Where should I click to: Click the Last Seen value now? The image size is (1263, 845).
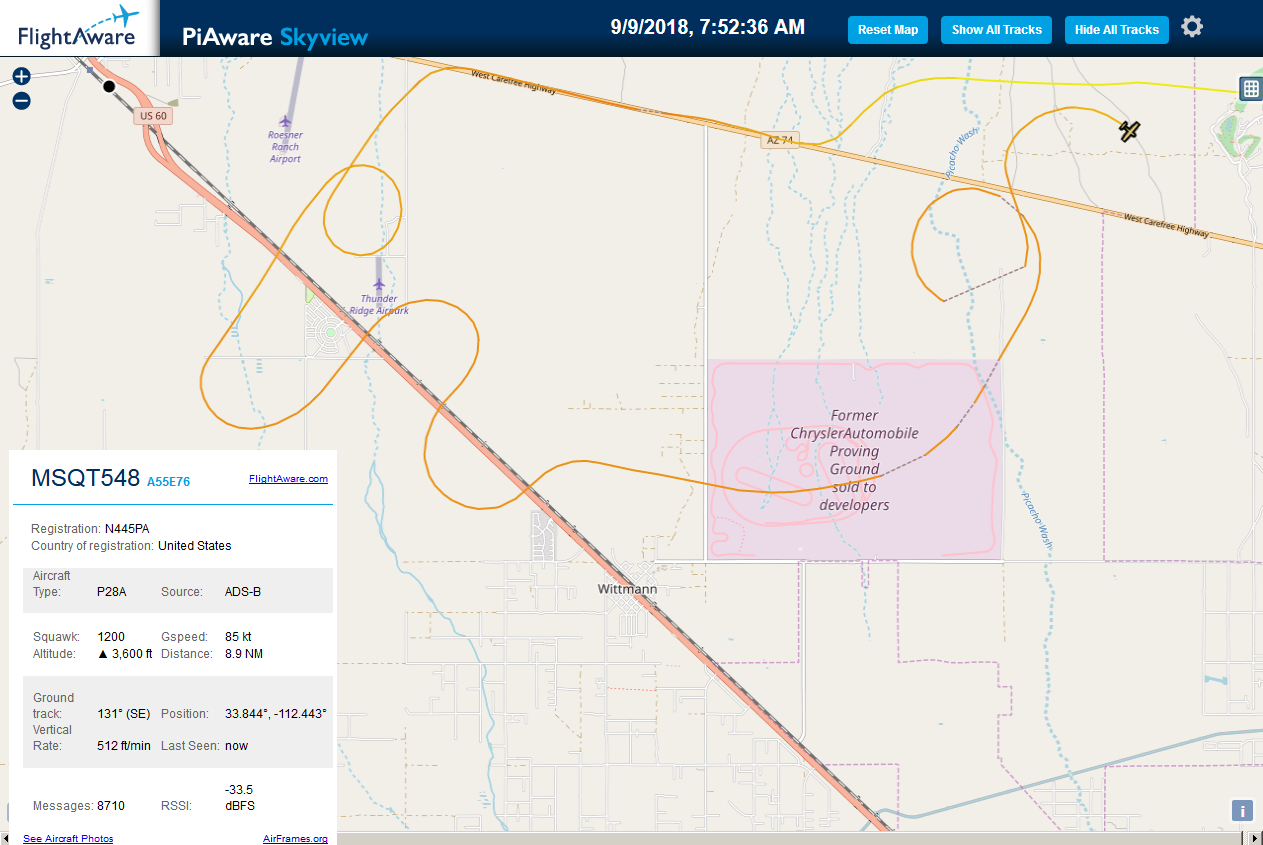(237, 746)
